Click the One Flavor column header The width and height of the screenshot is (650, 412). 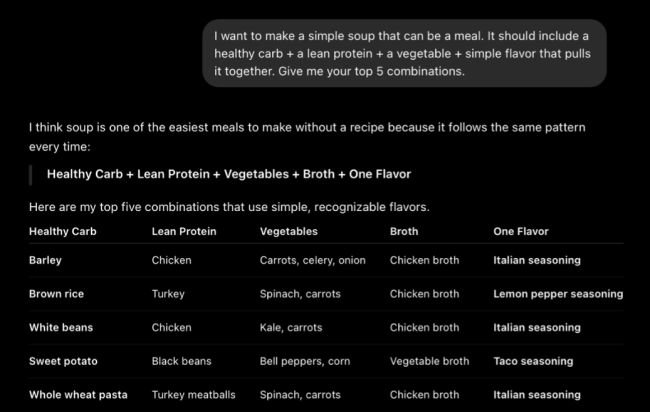tap(521, 231)
